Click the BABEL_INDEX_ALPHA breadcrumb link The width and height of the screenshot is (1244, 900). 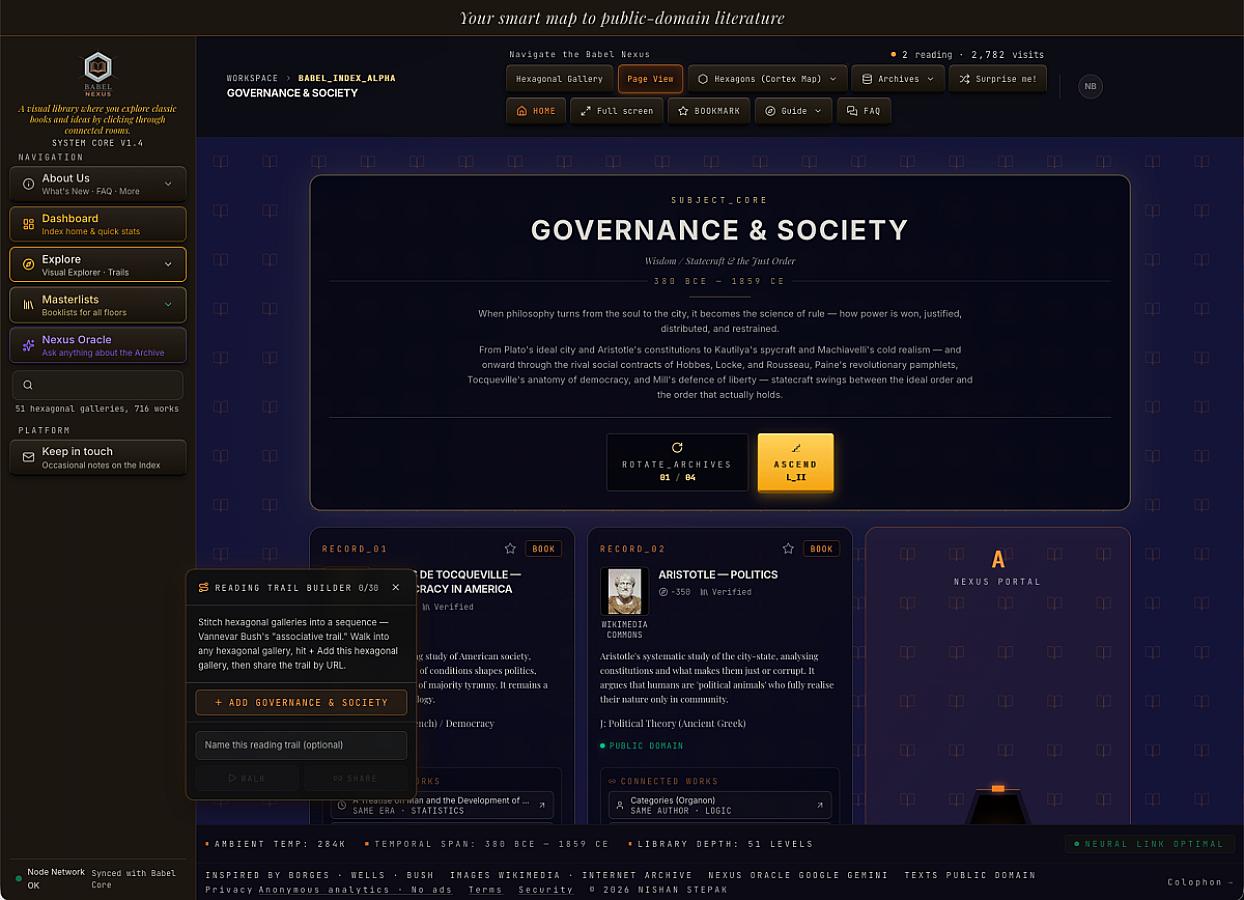point(346,78)
